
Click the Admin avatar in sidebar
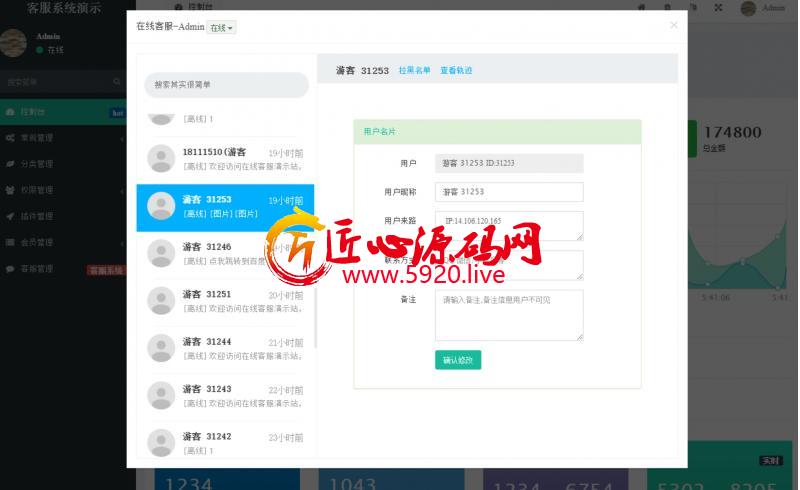tap(13, 43)
